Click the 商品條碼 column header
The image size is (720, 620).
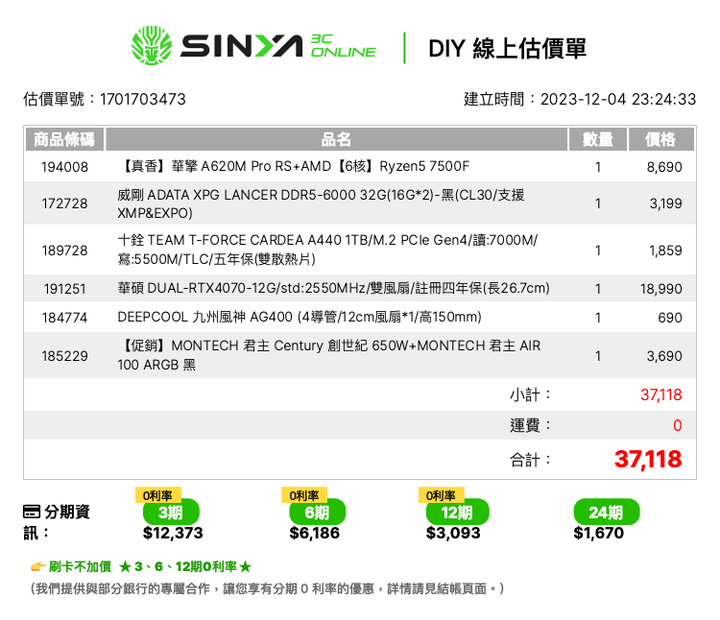tap(64, 139)
